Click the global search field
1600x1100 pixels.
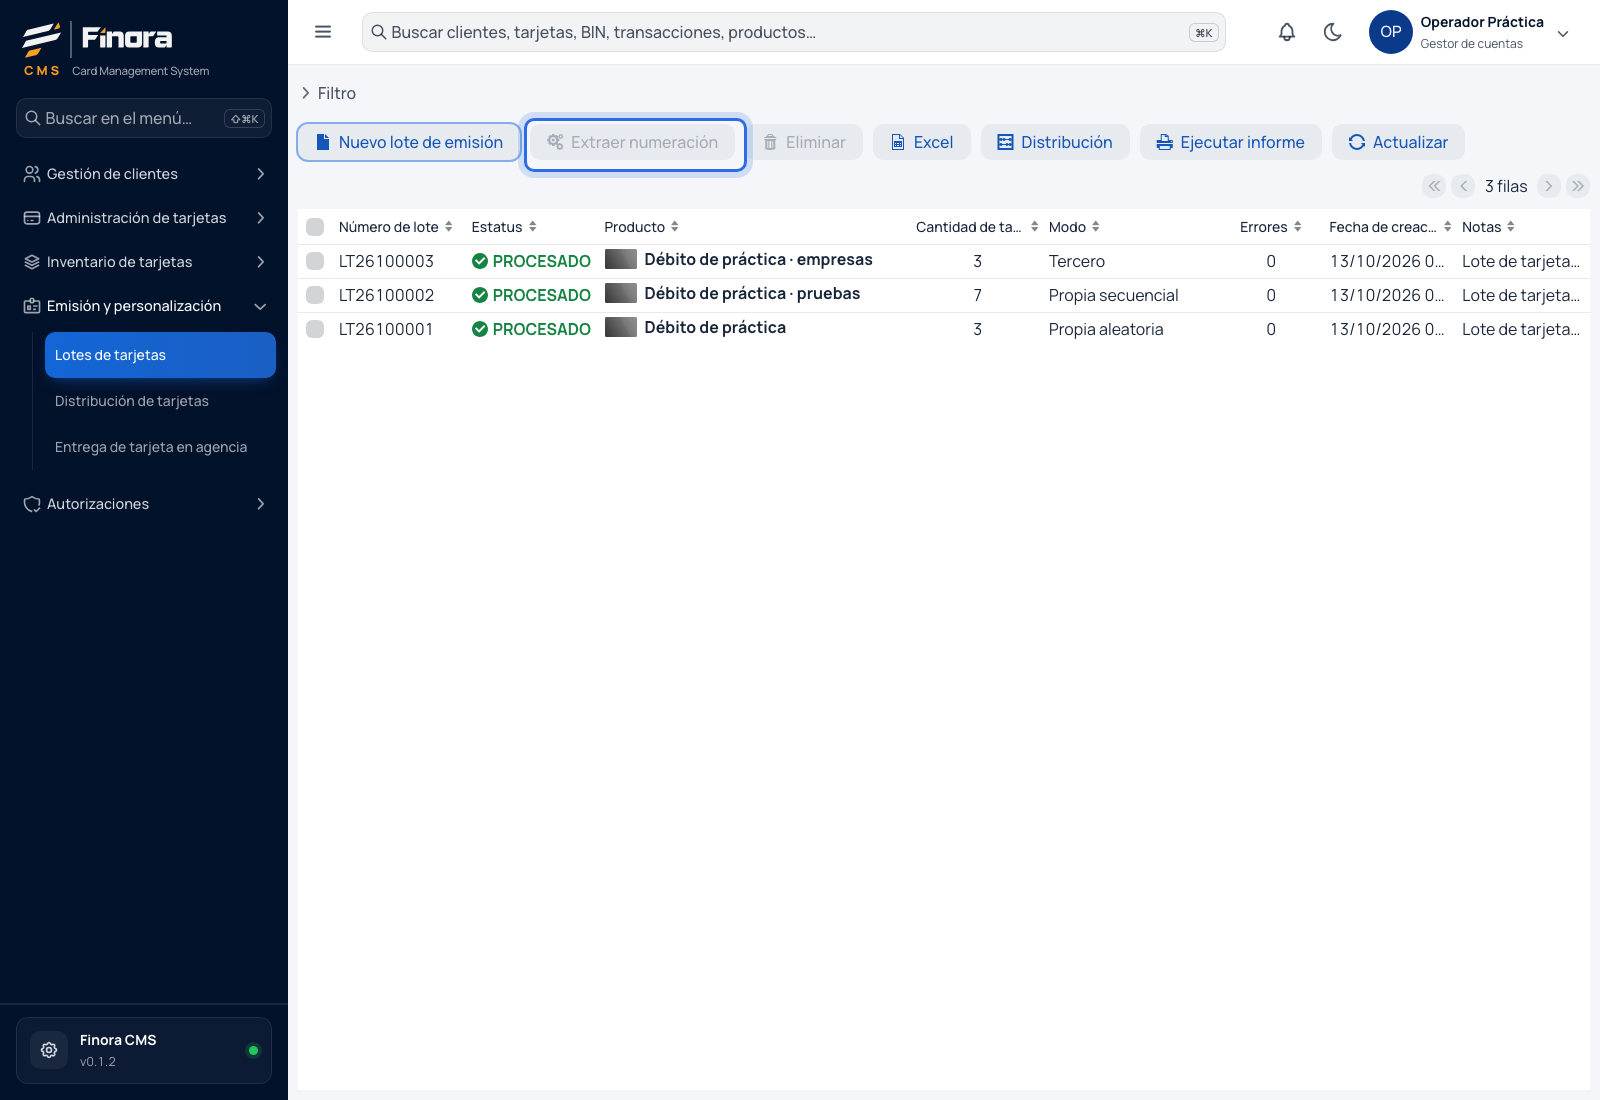coord(794,32)
